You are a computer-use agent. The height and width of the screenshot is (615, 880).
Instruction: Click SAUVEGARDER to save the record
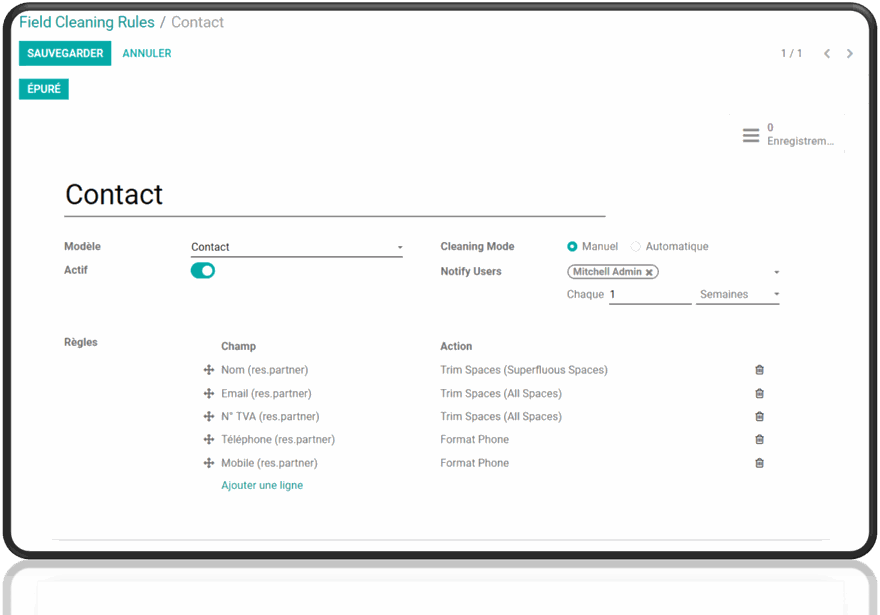point(64,53)
